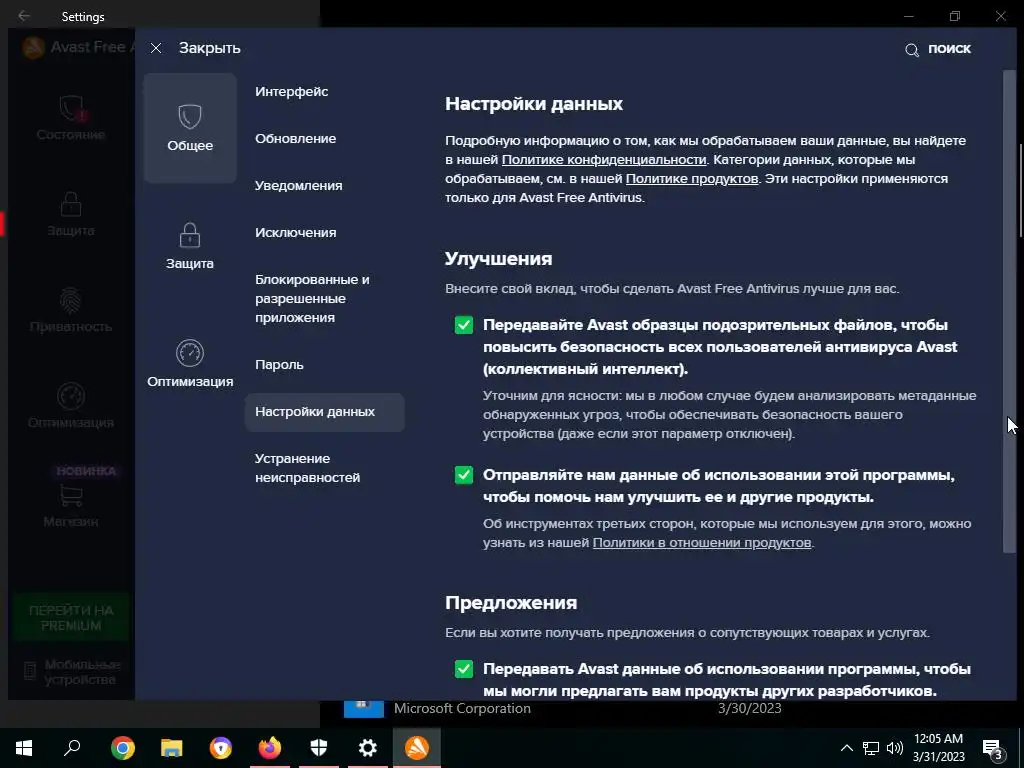Click the search magnifier icon
The image size is (1024, 768).
[912, 50]
